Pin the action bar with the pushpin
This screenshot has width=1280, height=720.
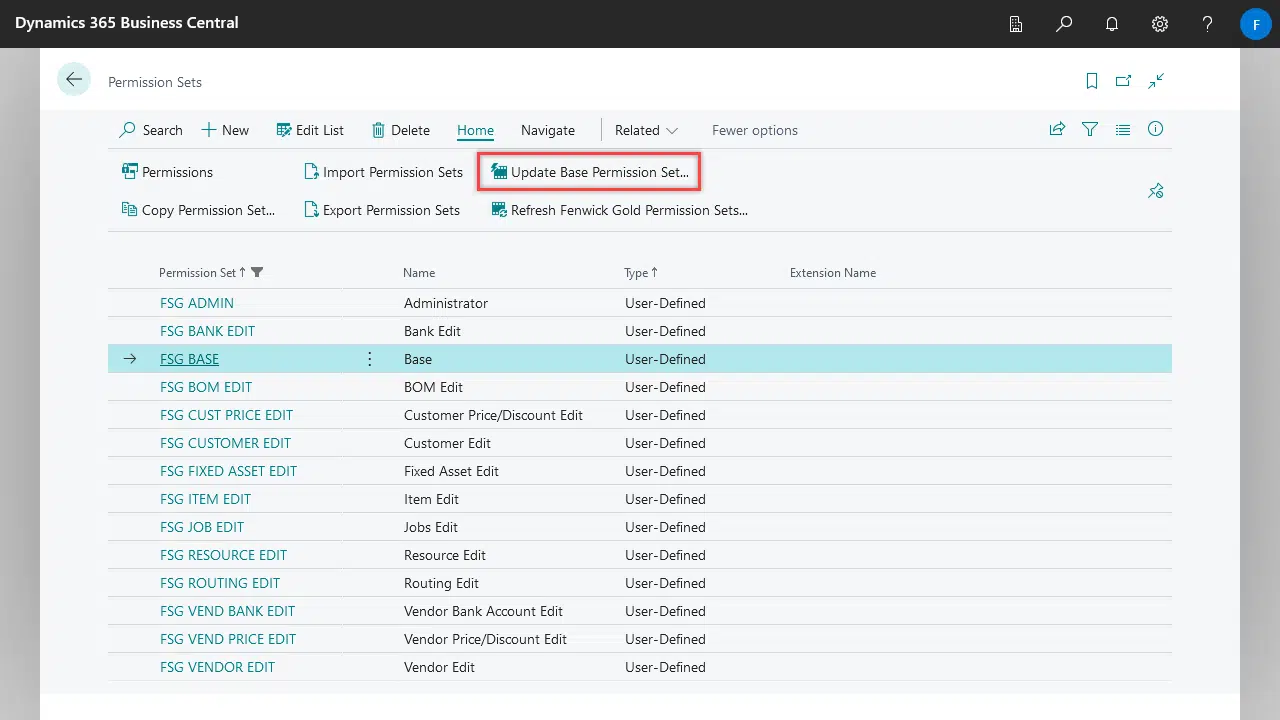point(1156,190)
